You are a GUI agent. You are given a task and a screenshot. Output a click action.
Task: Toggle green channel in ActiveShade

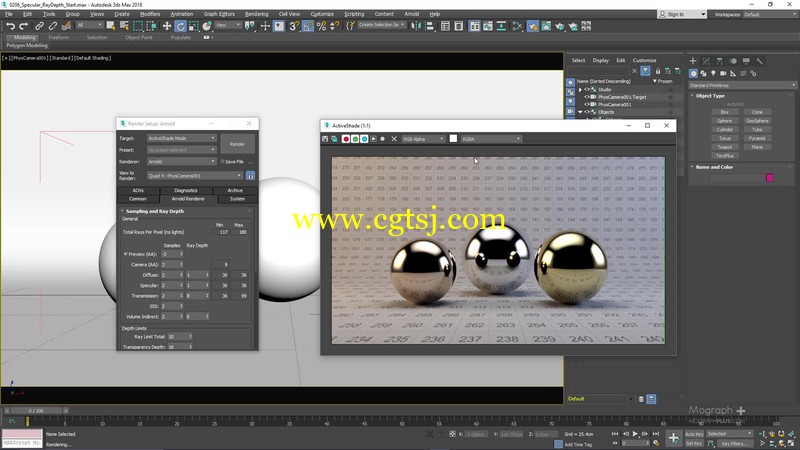(x=355, y=139)
